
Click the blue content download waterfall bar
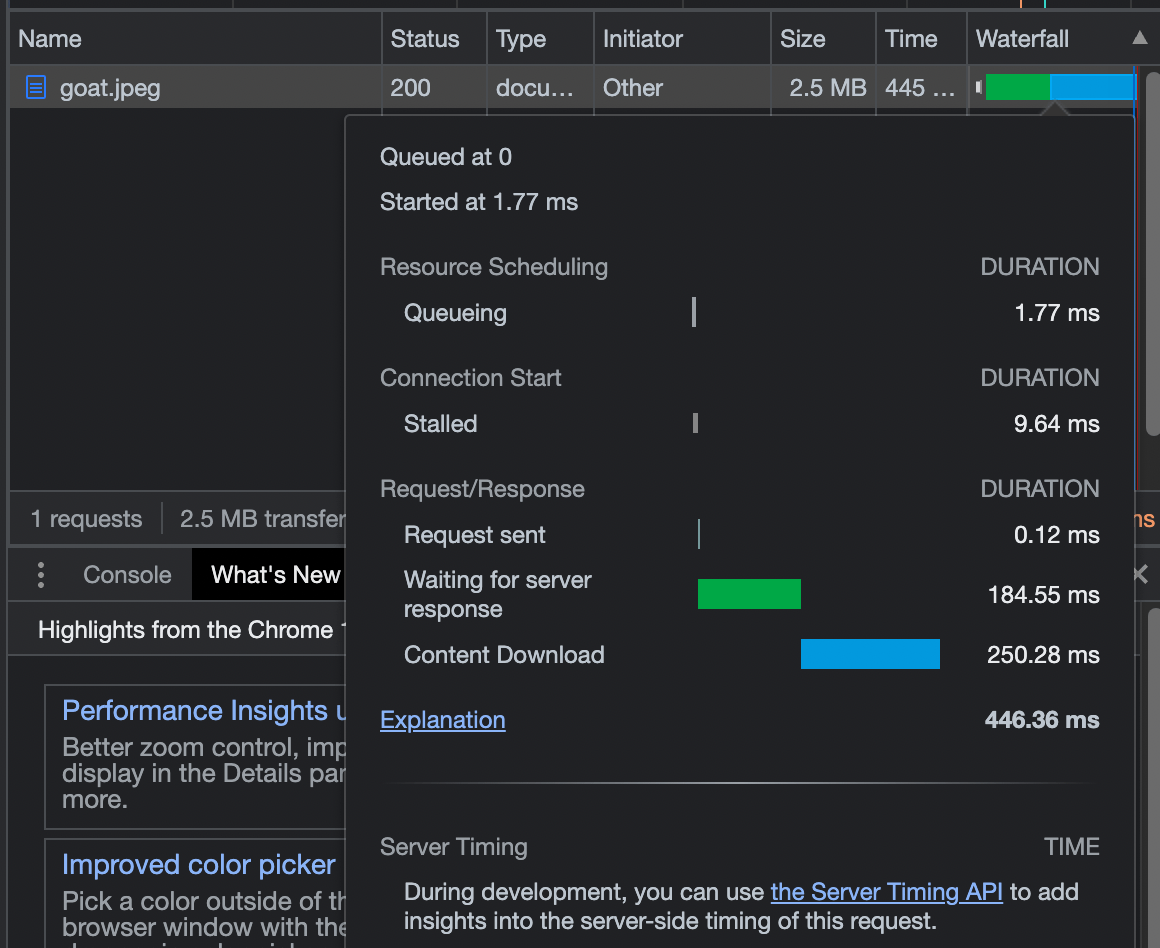1092,87
